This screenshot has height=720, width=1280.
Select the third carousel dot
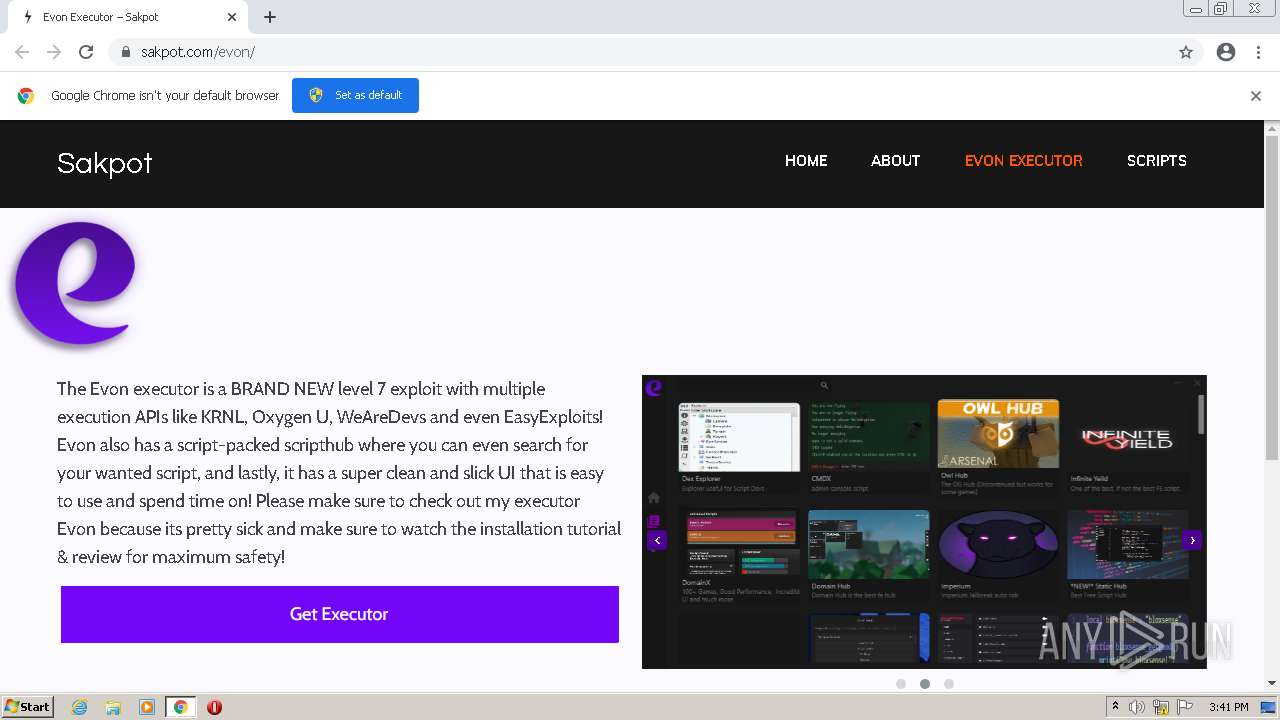949,684
